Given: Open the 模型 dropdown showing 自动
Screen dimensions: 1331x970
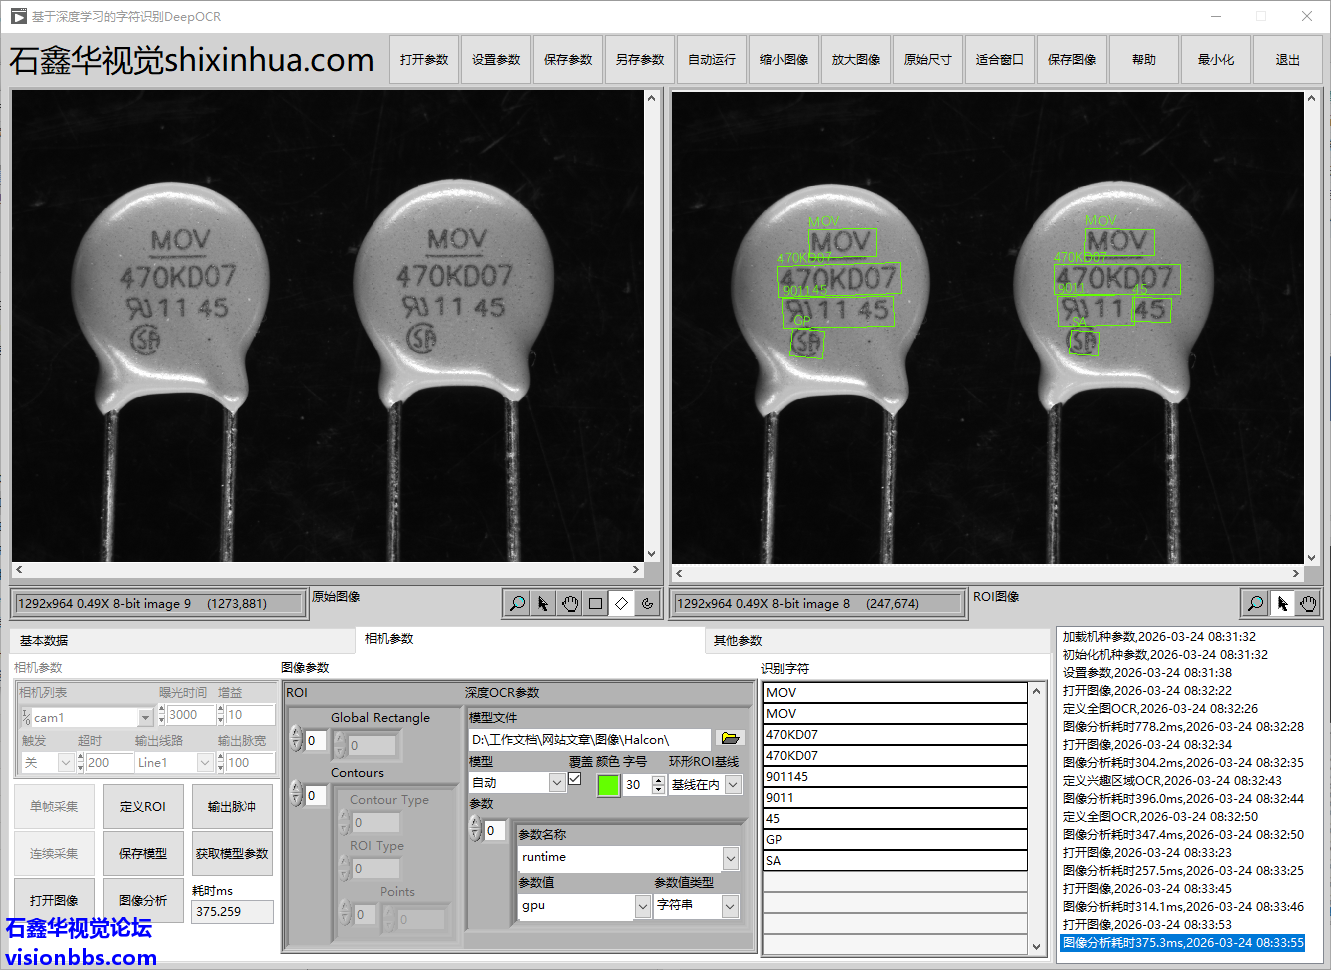Looking at the screenshot, I should (557, 784).
